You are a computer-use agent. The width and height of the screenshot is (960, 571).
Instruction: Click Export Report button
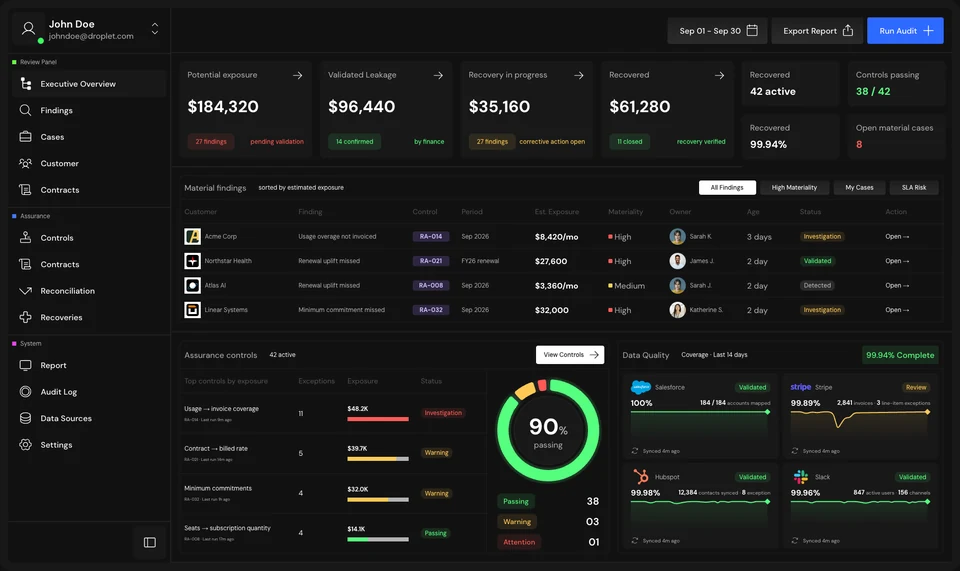817,31
